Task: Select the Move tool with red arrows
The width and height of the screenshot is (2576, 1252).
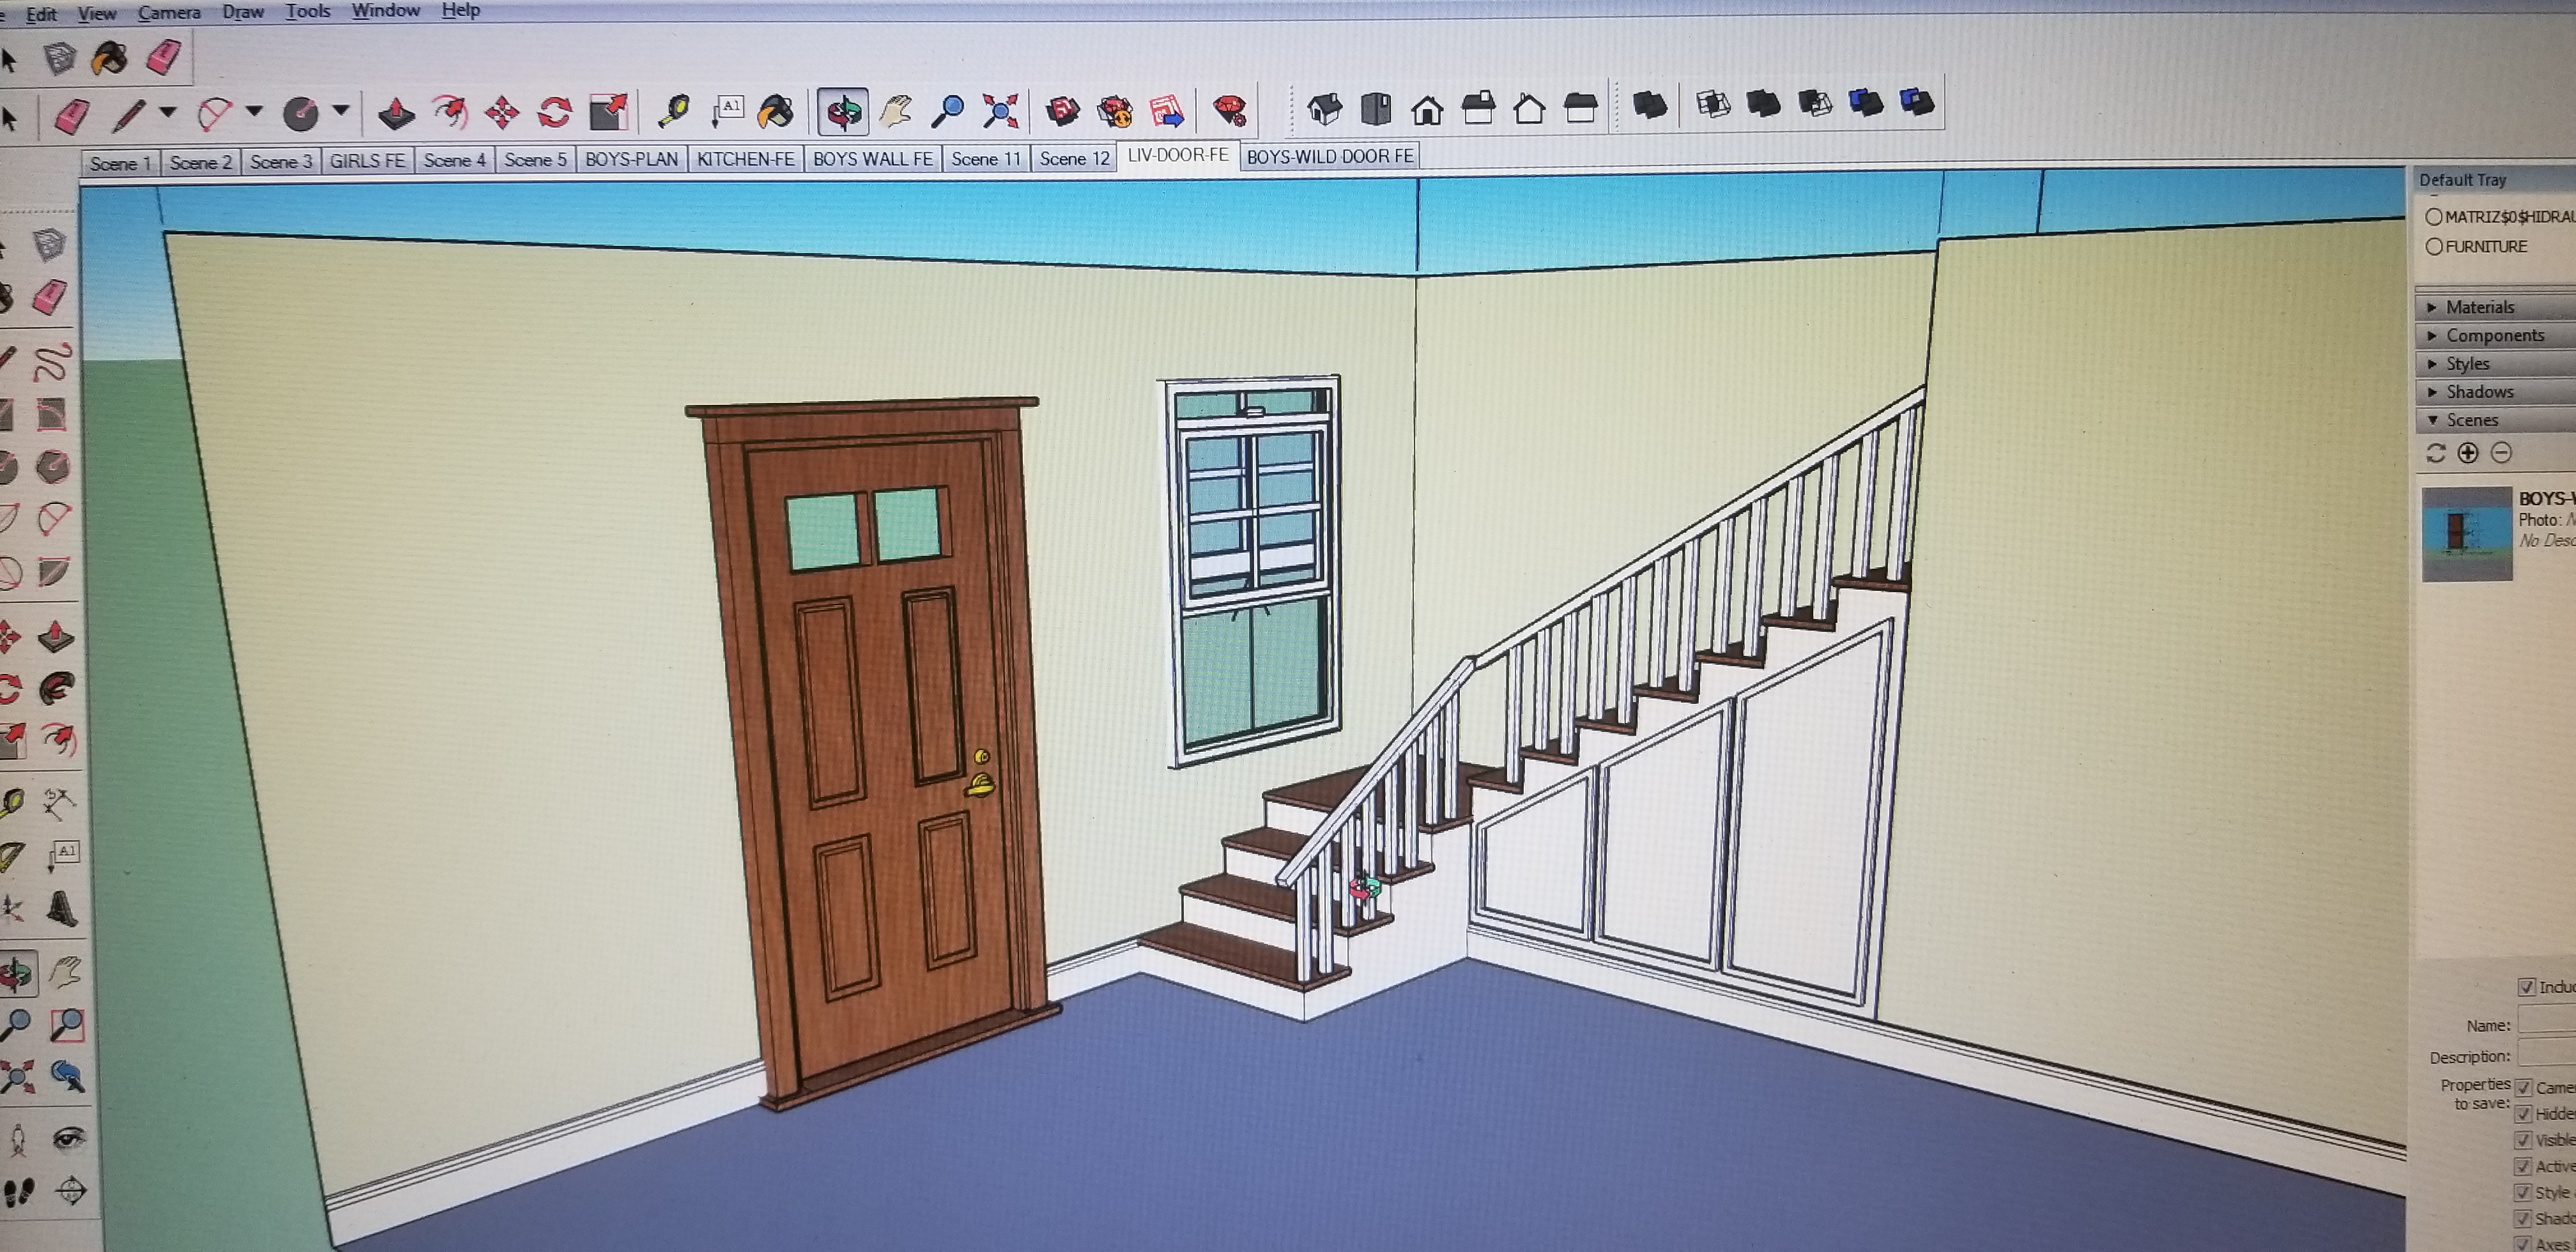Action: point(502,111)
